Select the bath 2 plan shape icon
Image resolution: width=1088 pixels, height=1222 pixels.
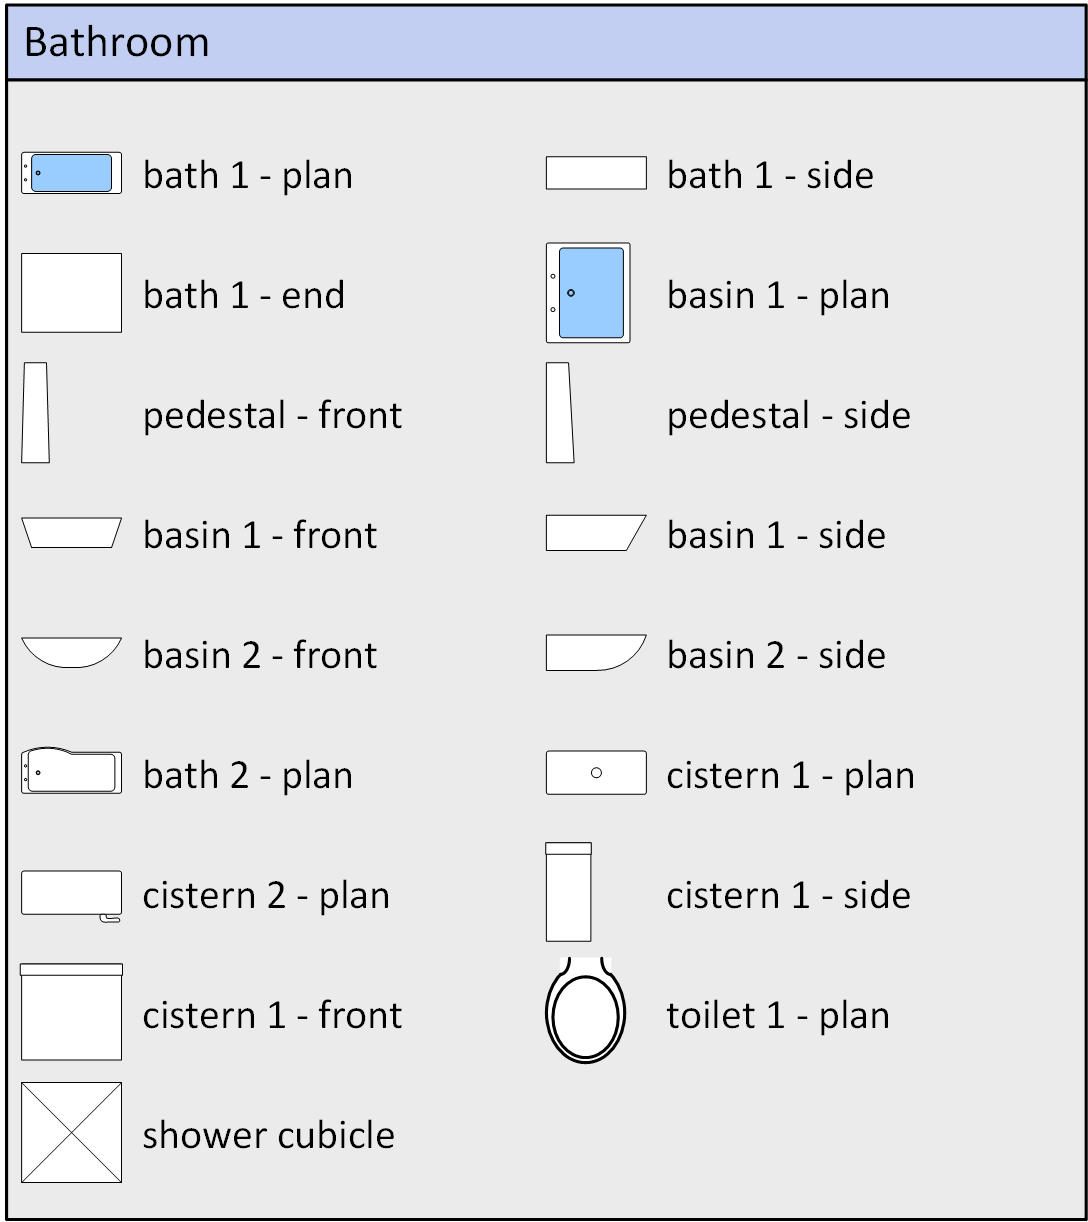[71, 772]
